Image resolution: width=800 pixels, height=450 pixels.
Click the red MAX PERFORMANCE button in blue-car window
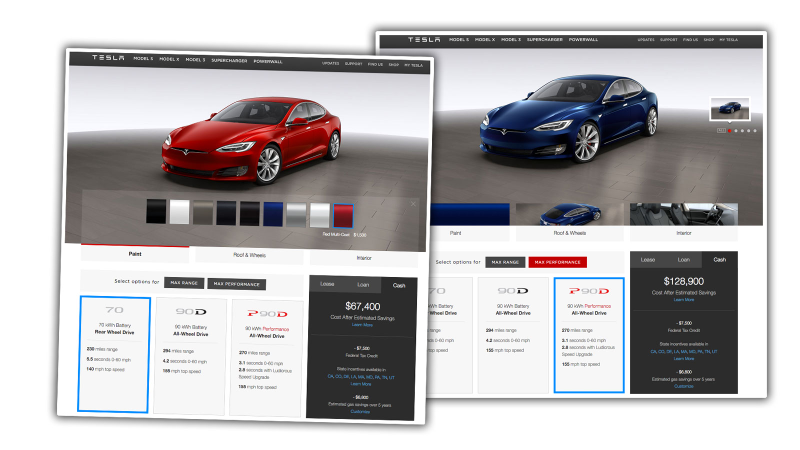[x=558, y=262]
